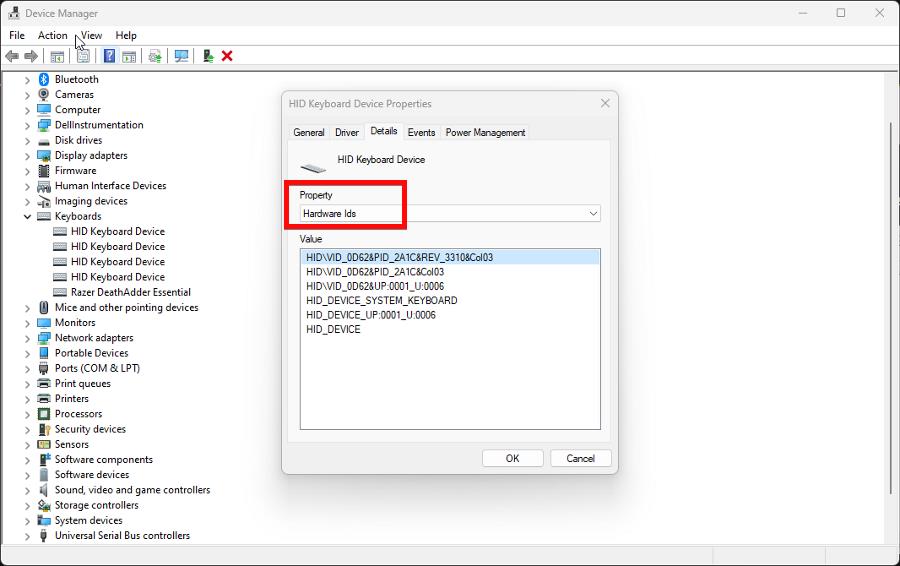Viewport: 900px width, 566px height.
Task: Open the View menu
Action: (x=92, y=36)
